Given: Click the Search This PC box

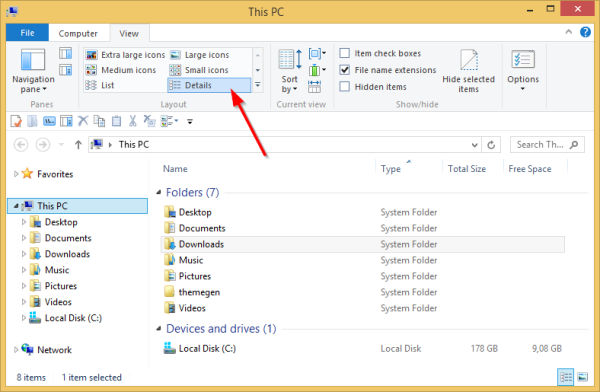Looking at the screenshot, I should (547, 145).
